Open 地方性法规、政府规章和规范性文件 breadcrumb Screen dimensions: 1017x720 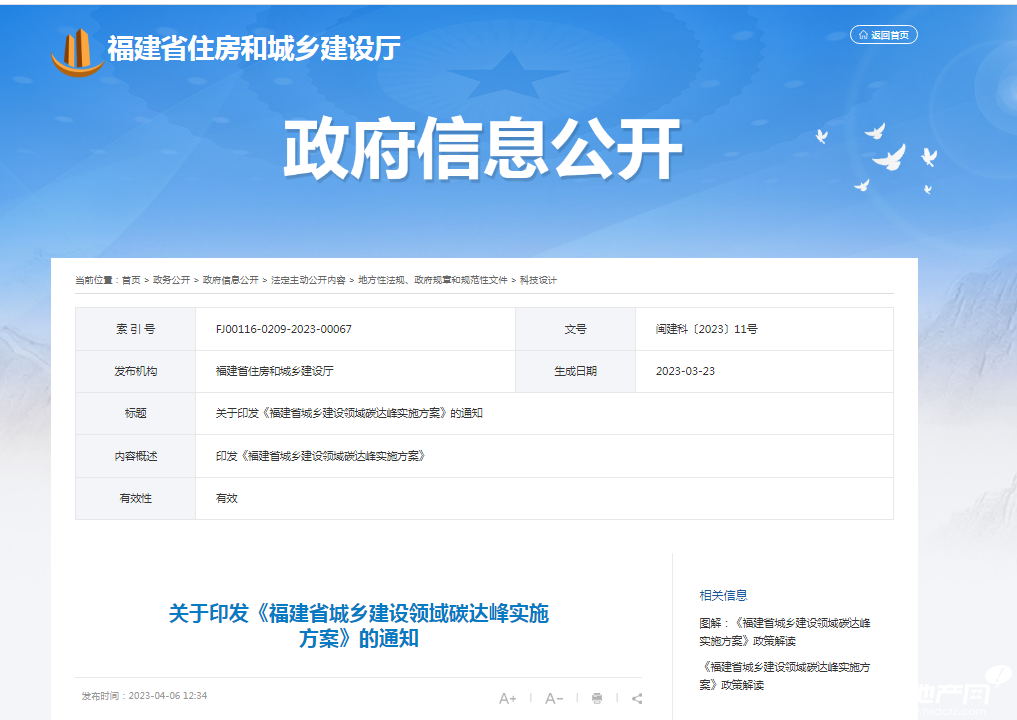tap(433, 280)
